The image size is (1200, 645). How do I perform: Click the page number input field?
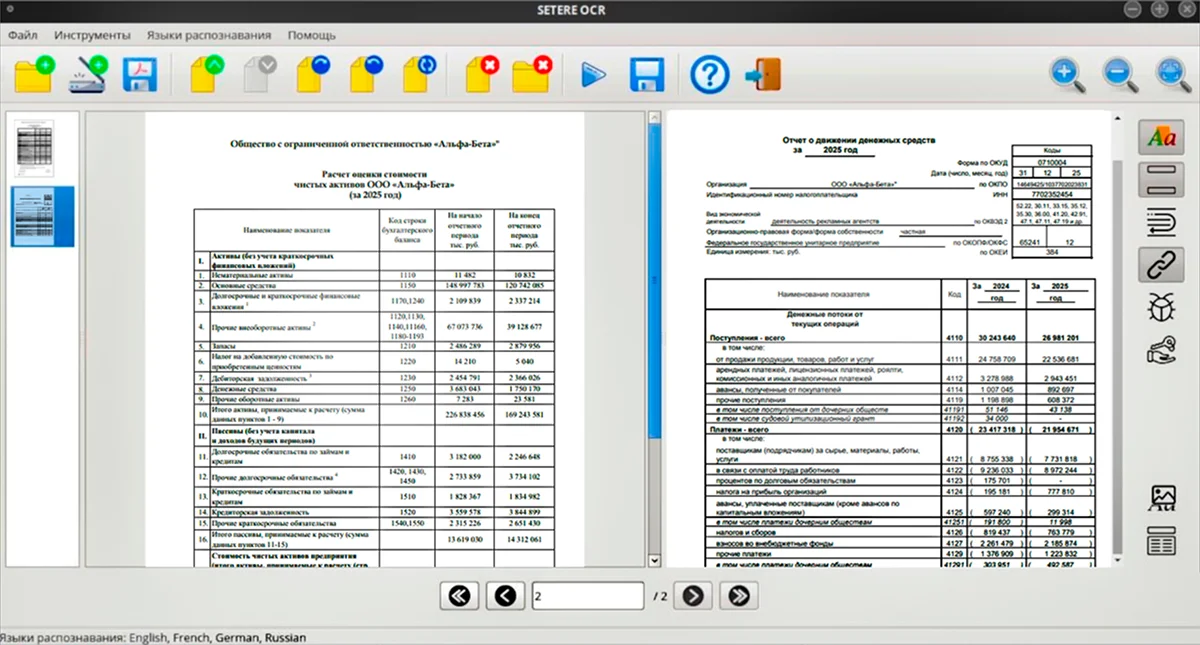pos(587,596)
